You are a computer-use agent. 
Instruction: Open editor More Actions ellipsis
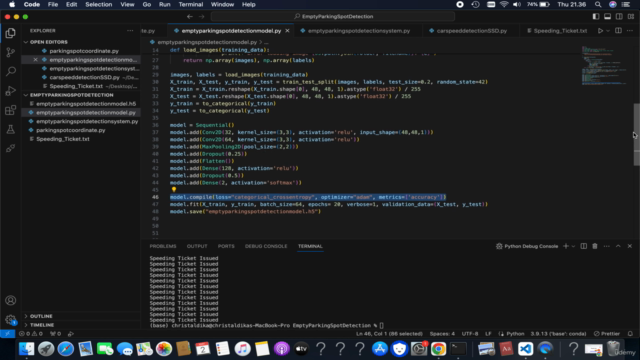630,31
